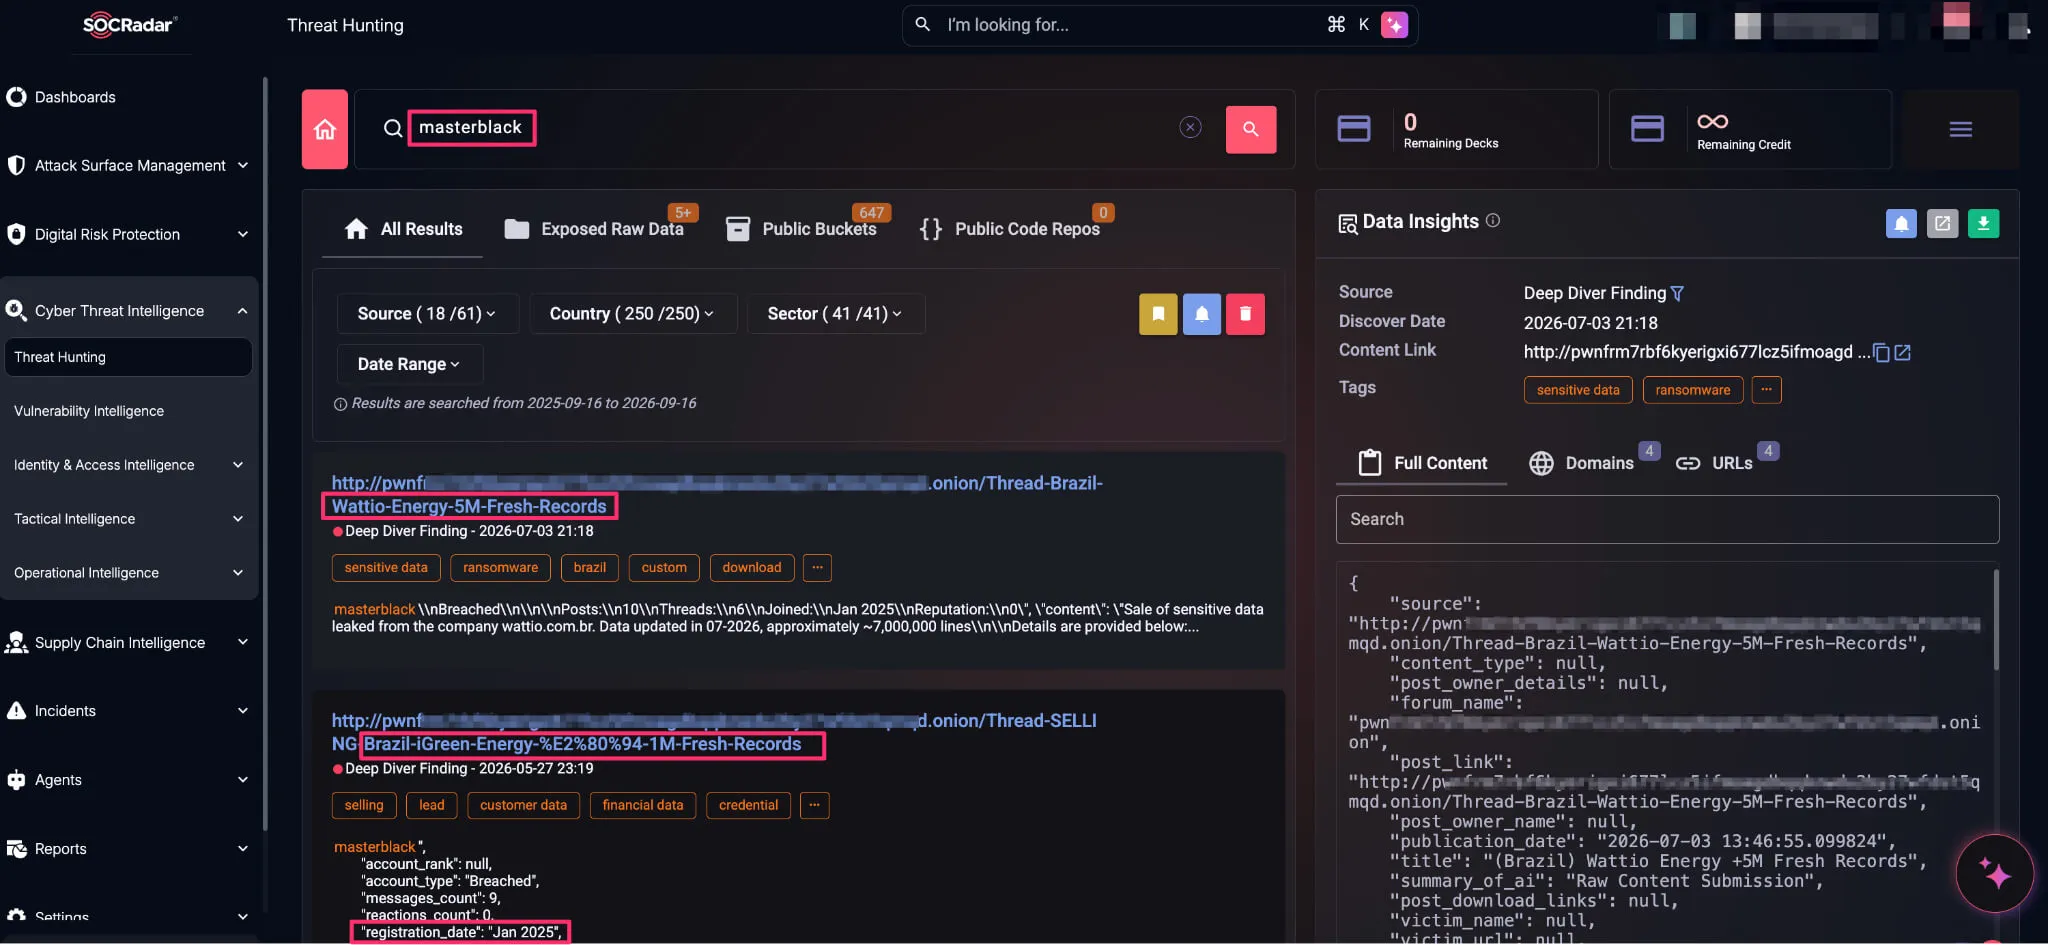Viewport: 2048px width, 945px height.
Task: Expand Identity & Access Intelligence submenu
Action: 238,465
